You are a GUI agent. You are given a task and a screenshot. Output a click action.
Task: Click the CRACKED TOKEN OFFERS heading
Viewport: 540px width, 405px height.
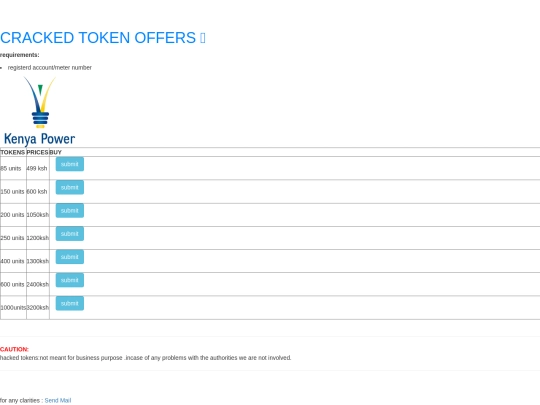click(98, 38)
